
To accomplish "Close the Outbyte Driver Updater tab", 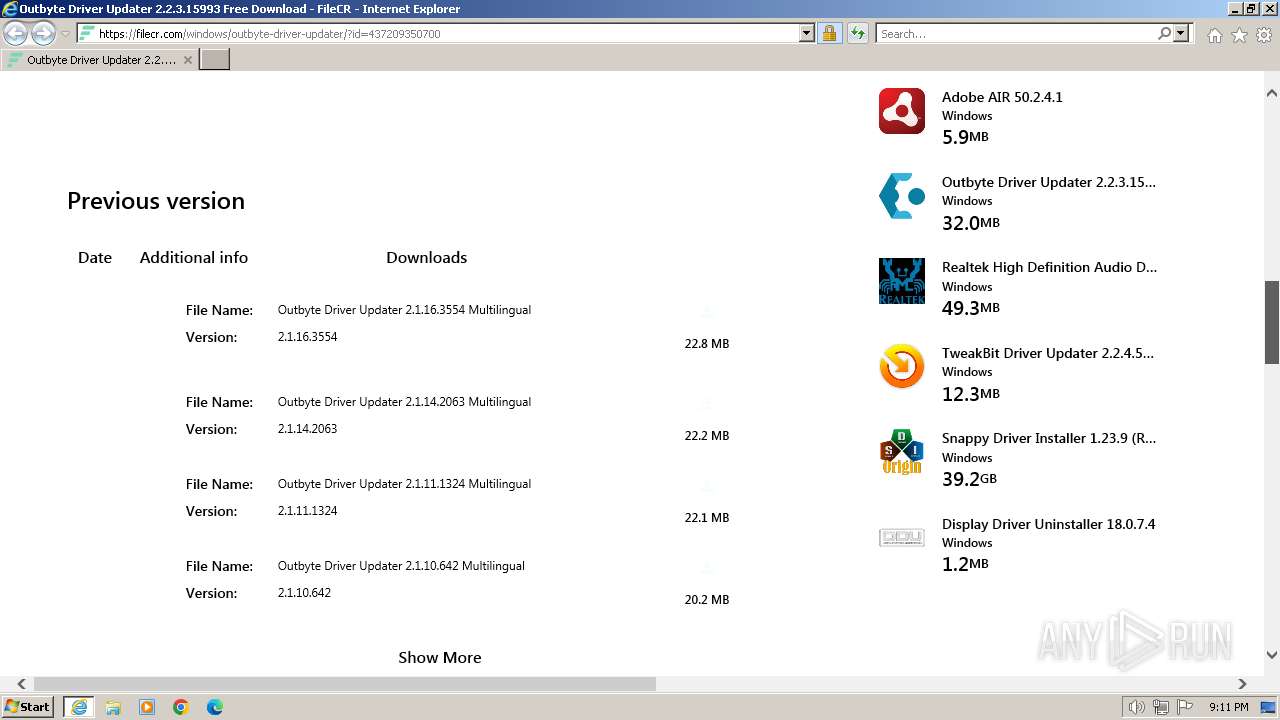I will [x=188, y=60].
